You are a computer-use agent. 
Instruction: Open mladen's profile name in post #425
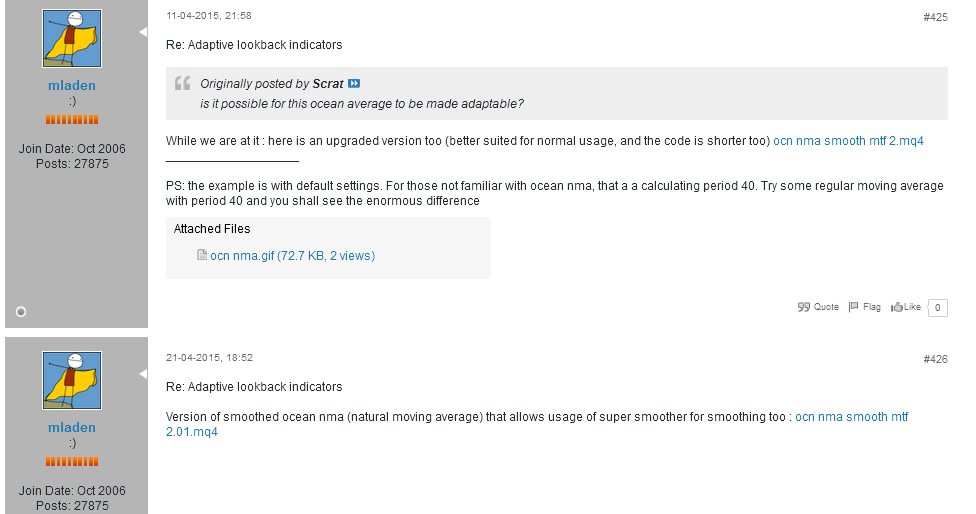(x=72, y=86)
